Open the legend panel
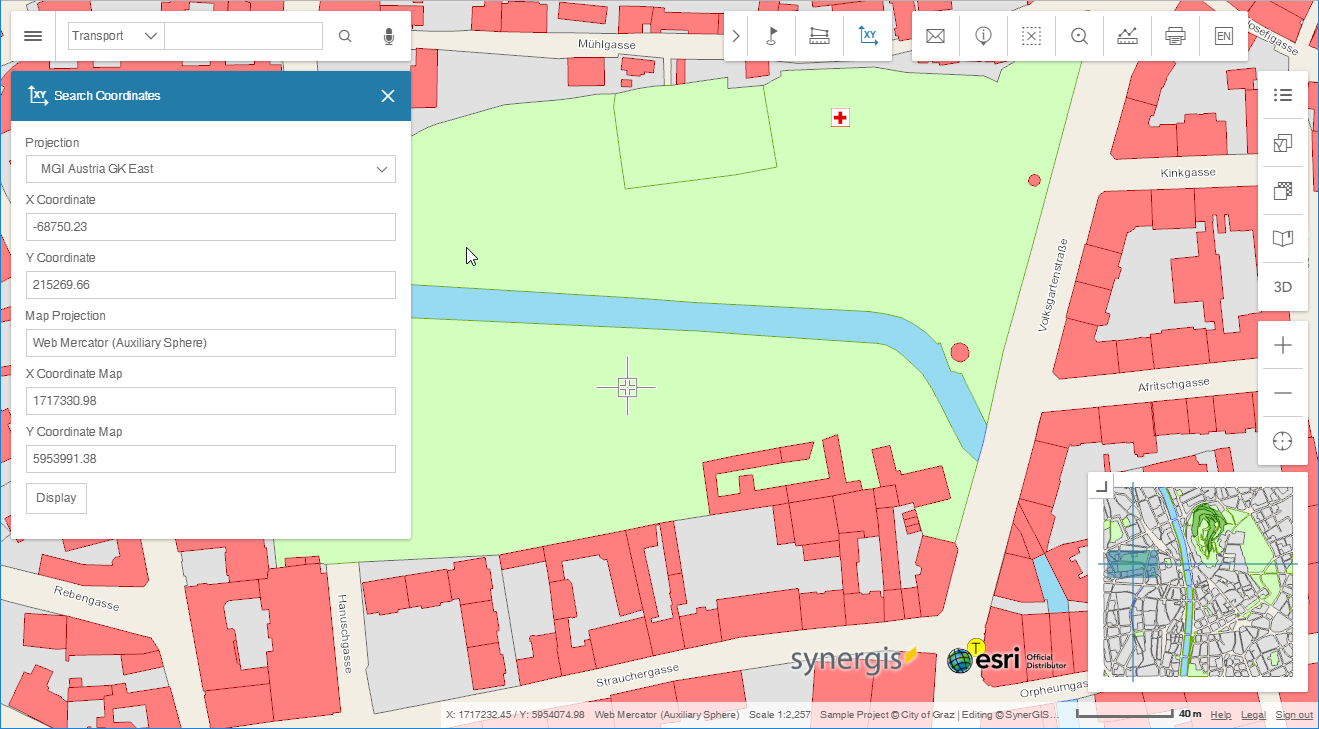1319x729 pixels. pyautogui.click(x=1282, y=95)
